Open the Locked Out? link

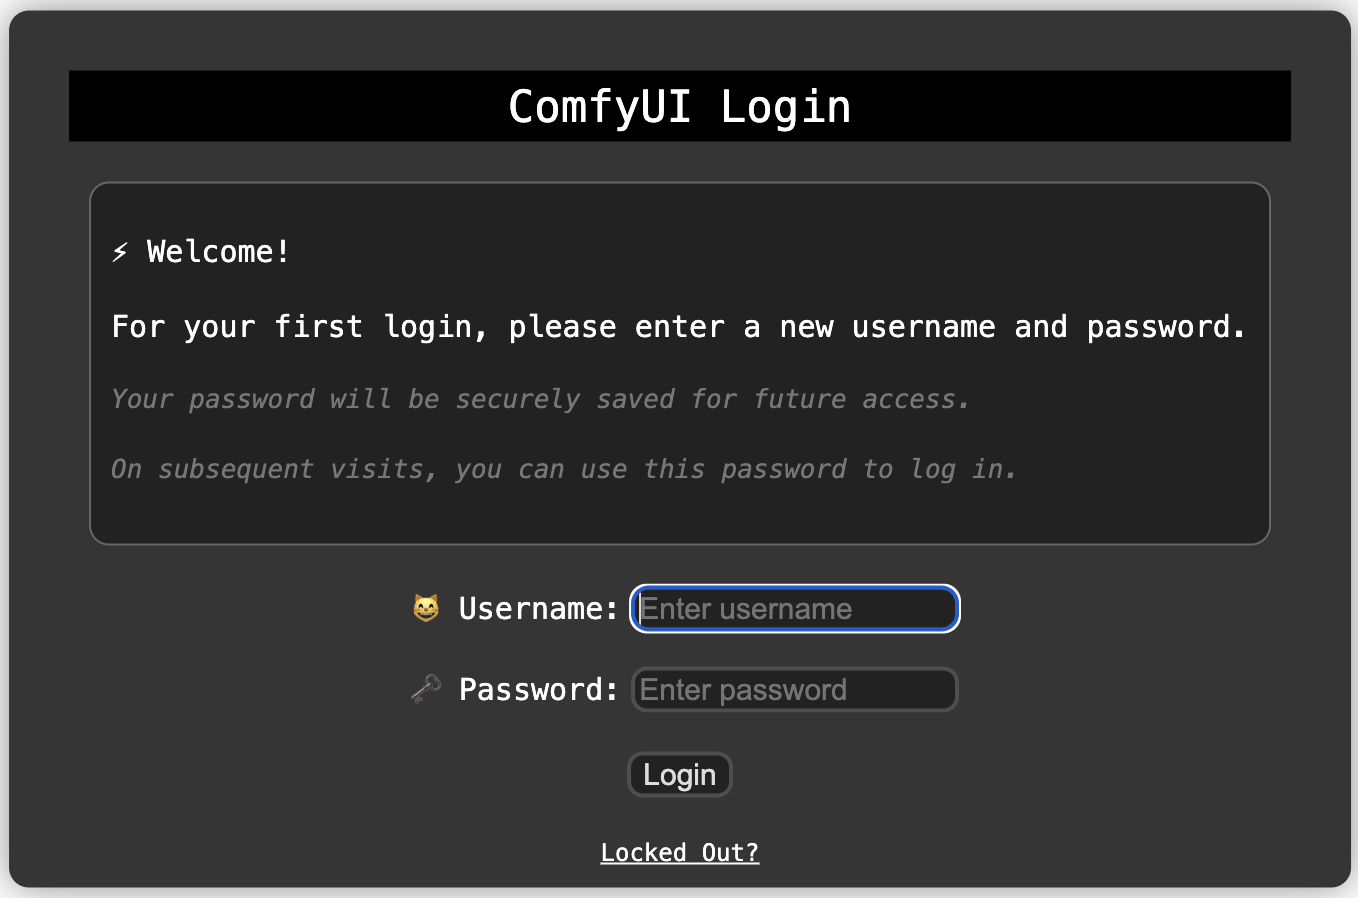pos(680,852)
